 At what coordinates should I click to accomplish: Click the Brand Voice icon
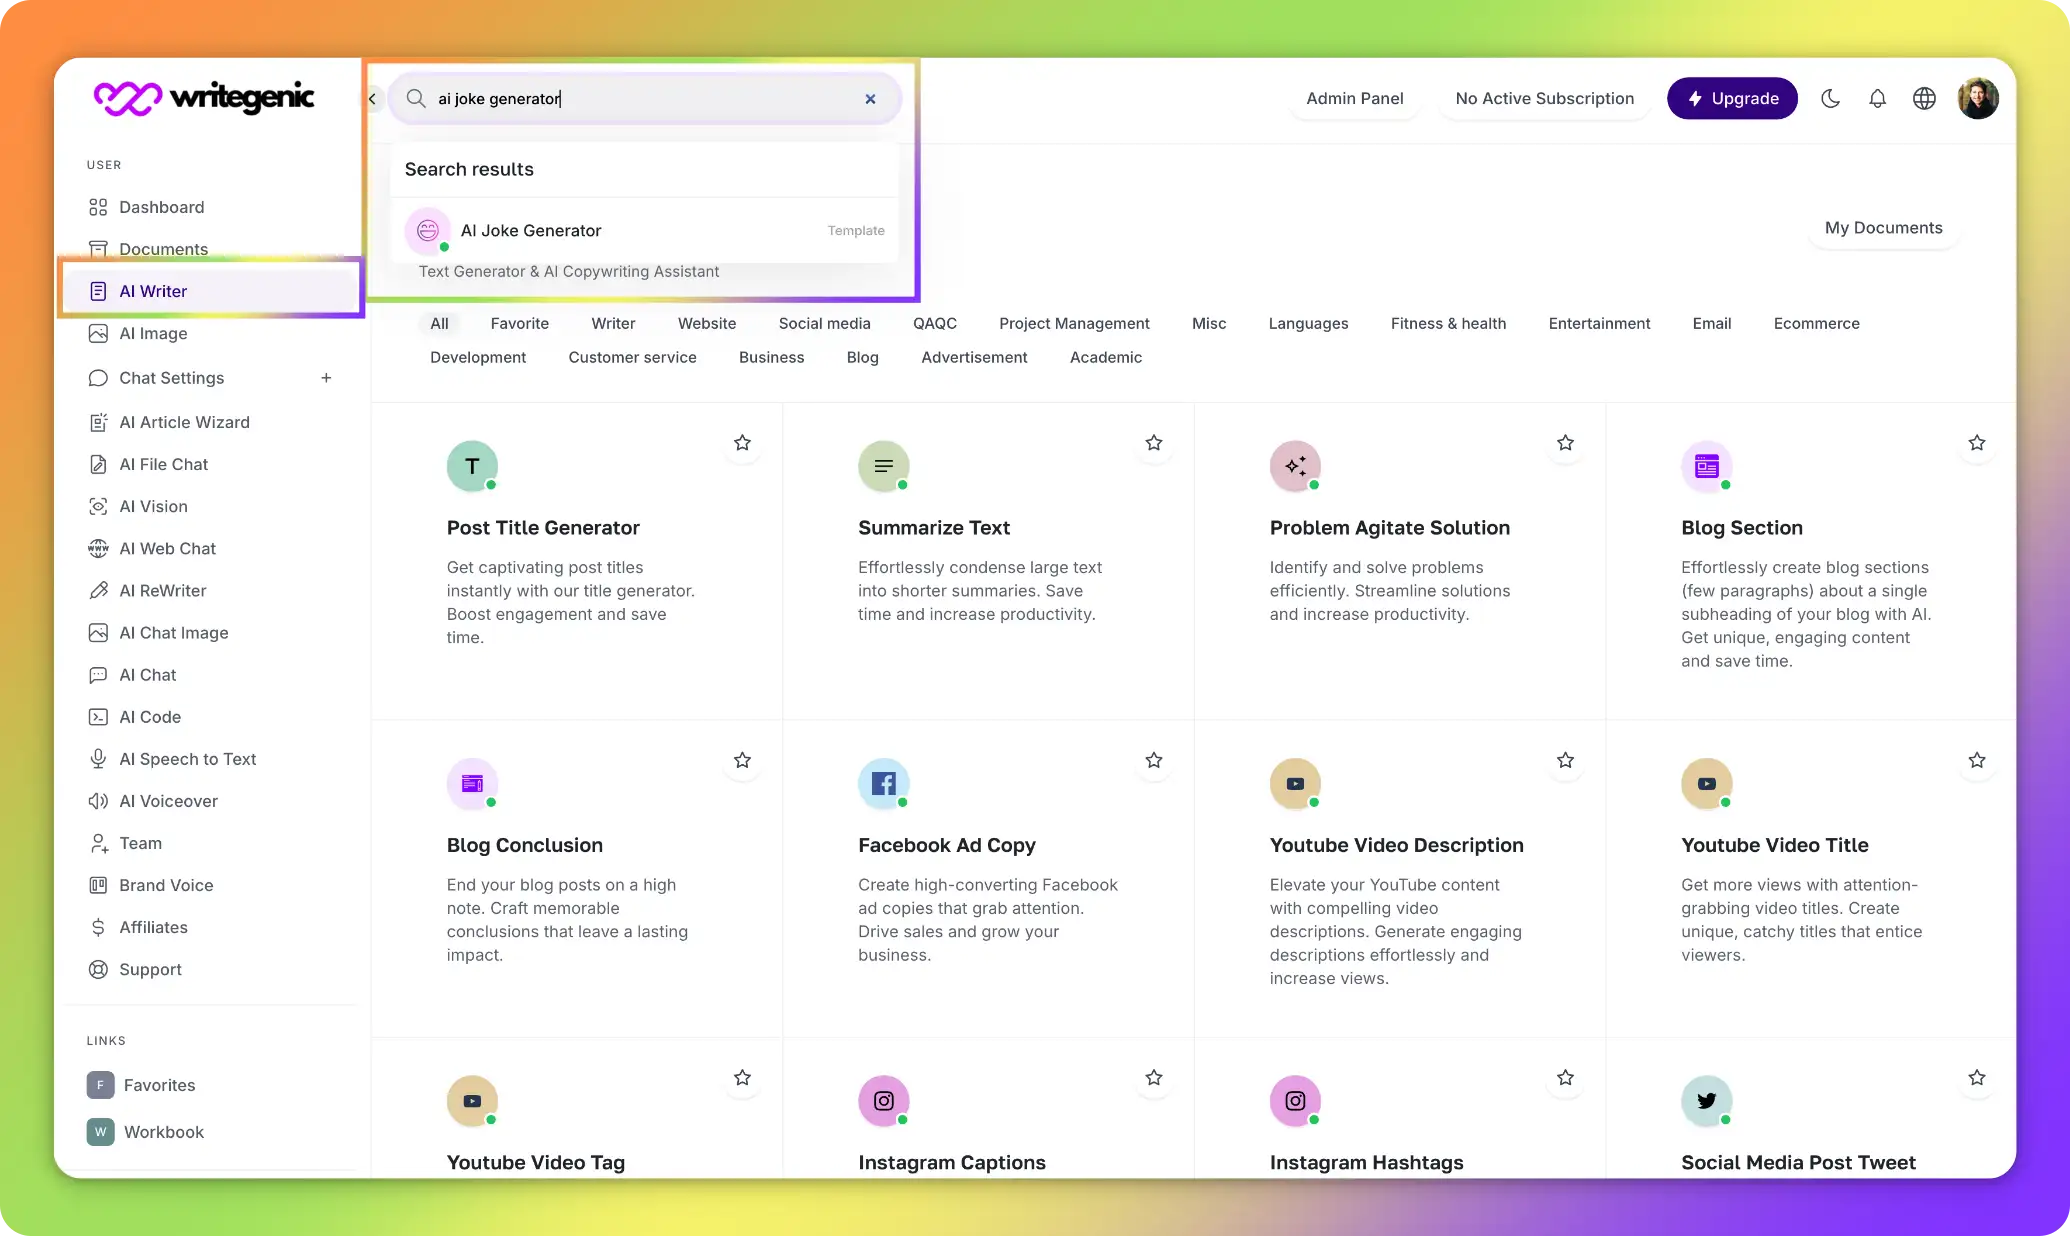tap(97, 884)
